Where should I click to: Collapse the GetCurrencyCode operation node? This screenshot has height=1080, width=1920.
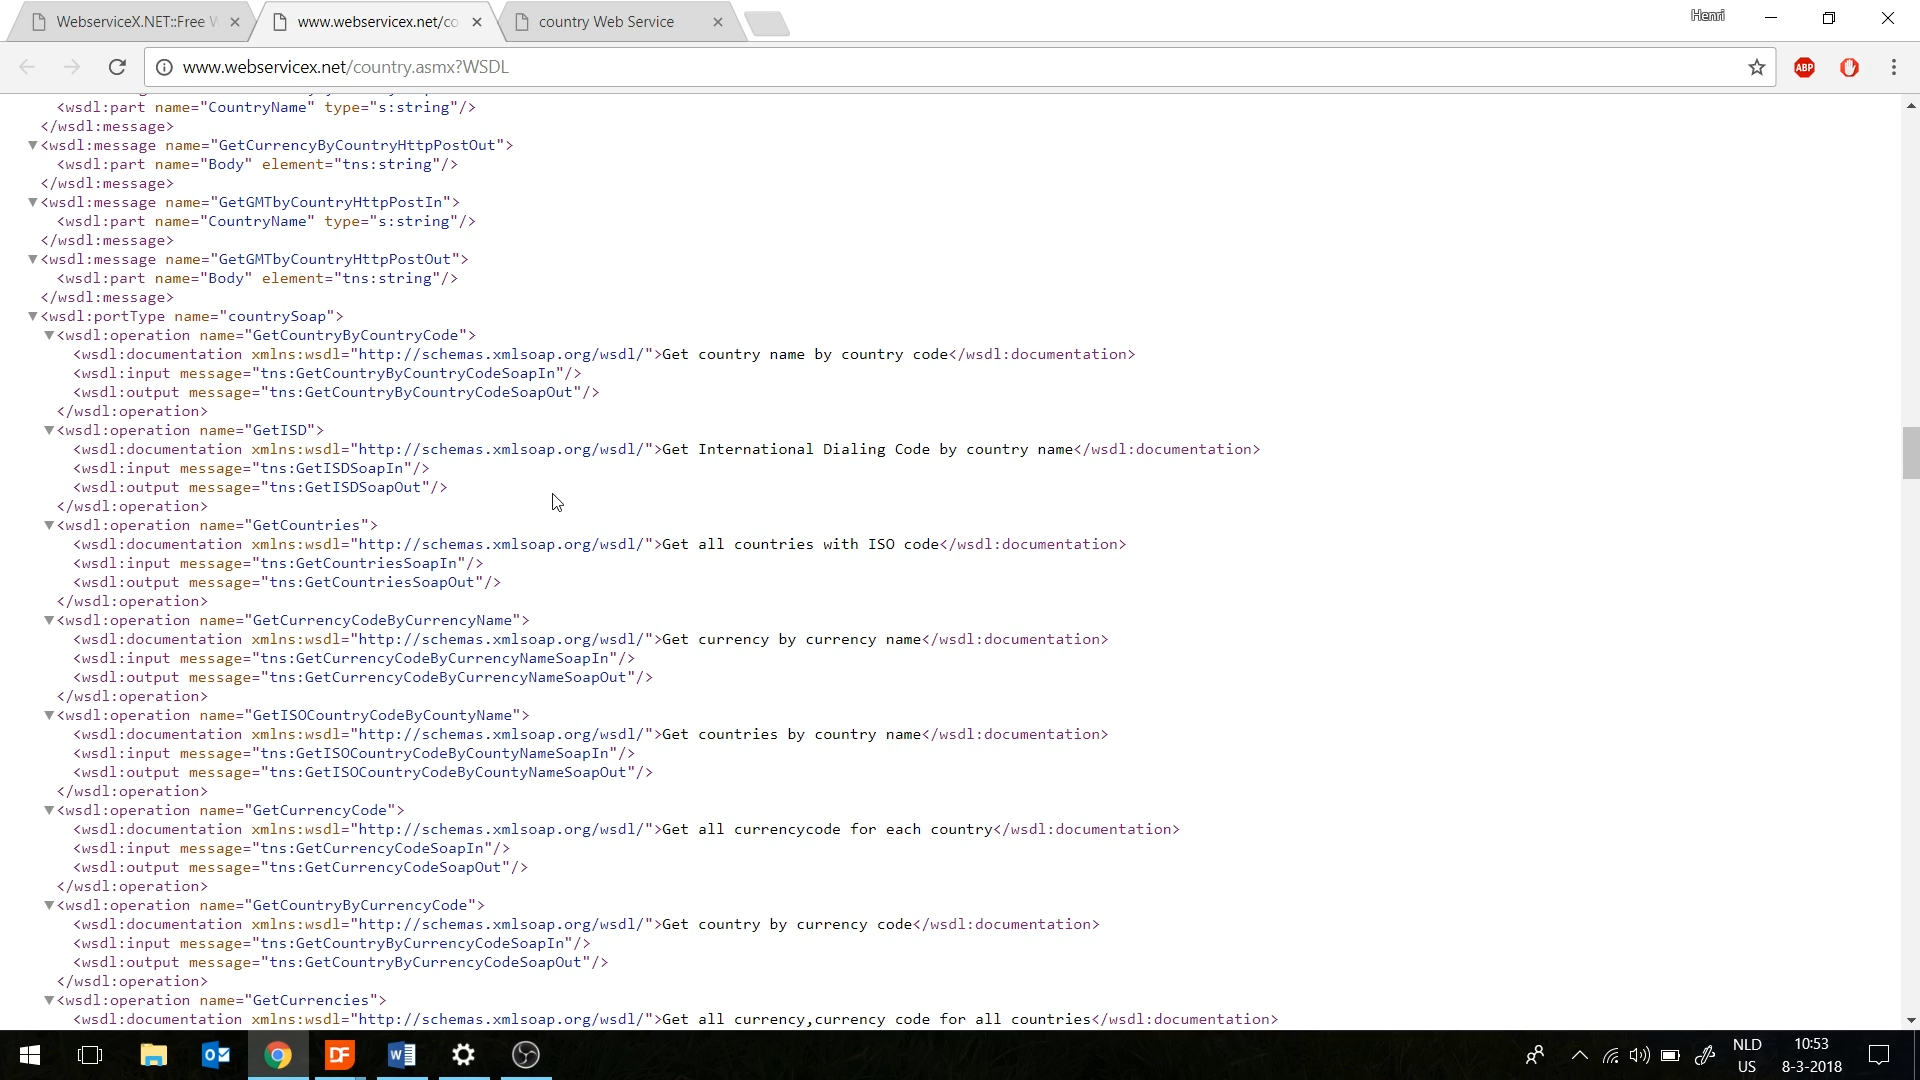point(49,810)
